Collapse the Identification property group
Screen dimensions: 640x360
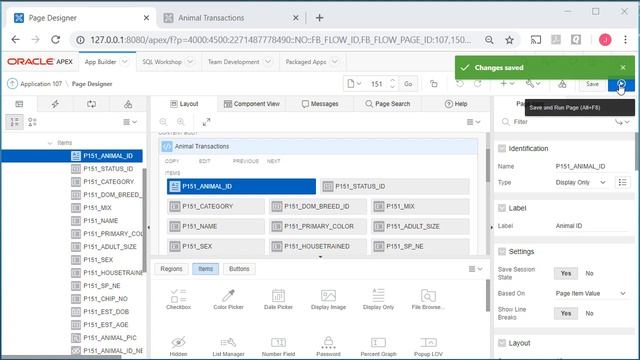[502, 149]
